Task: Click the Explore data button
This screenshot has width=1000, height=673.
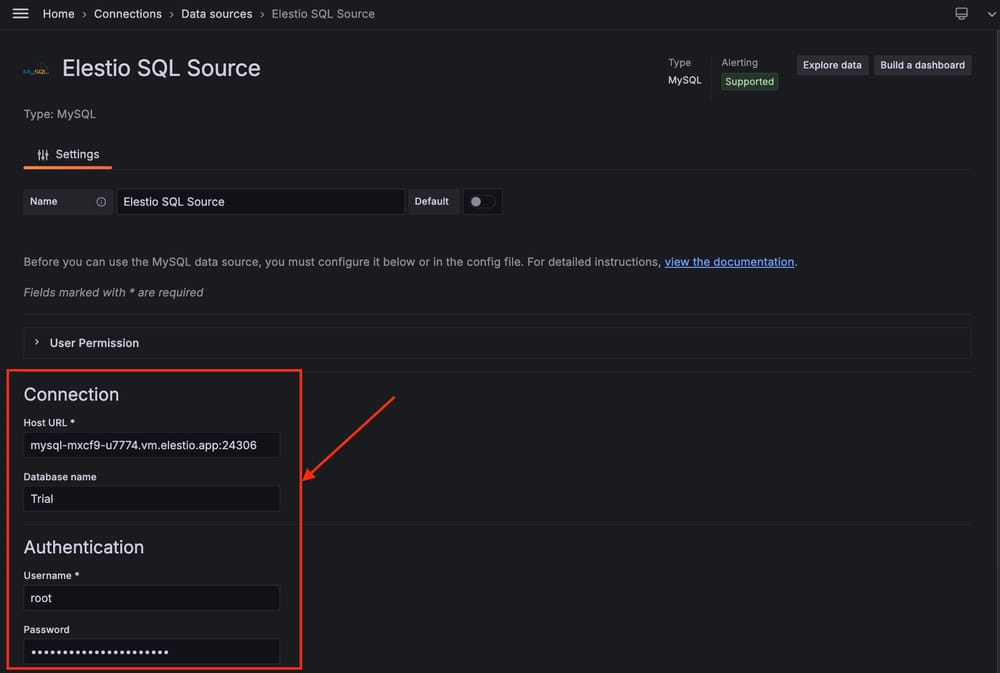Action: 832,64
